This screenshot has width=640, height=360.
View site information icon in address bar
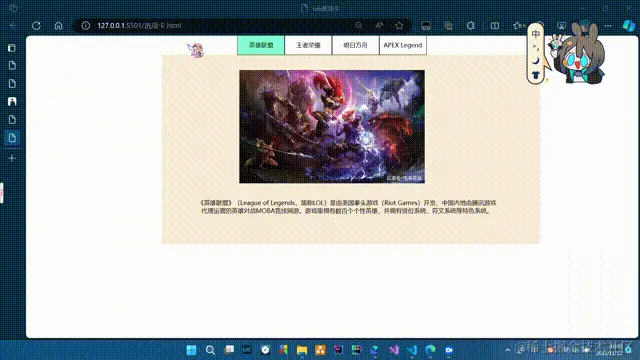pos(85,26)
